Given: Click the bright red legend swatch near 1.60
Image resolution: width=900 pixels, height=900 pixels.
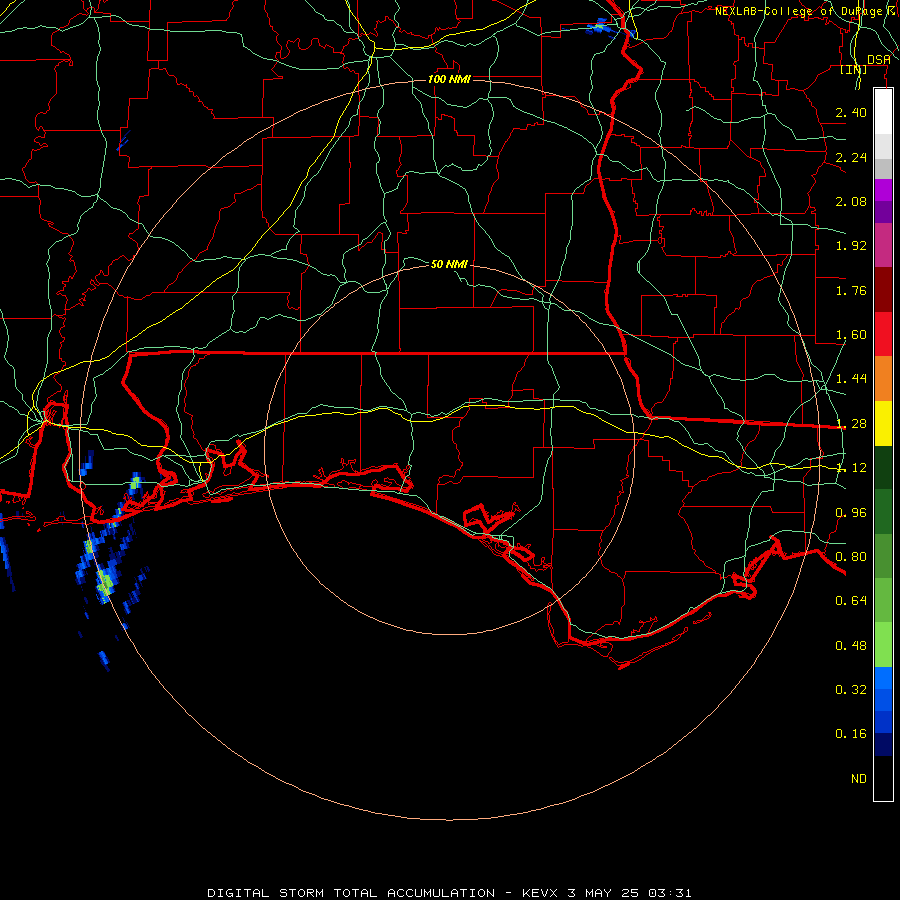Looking at the screenshot, I should (x=883, y=334).
